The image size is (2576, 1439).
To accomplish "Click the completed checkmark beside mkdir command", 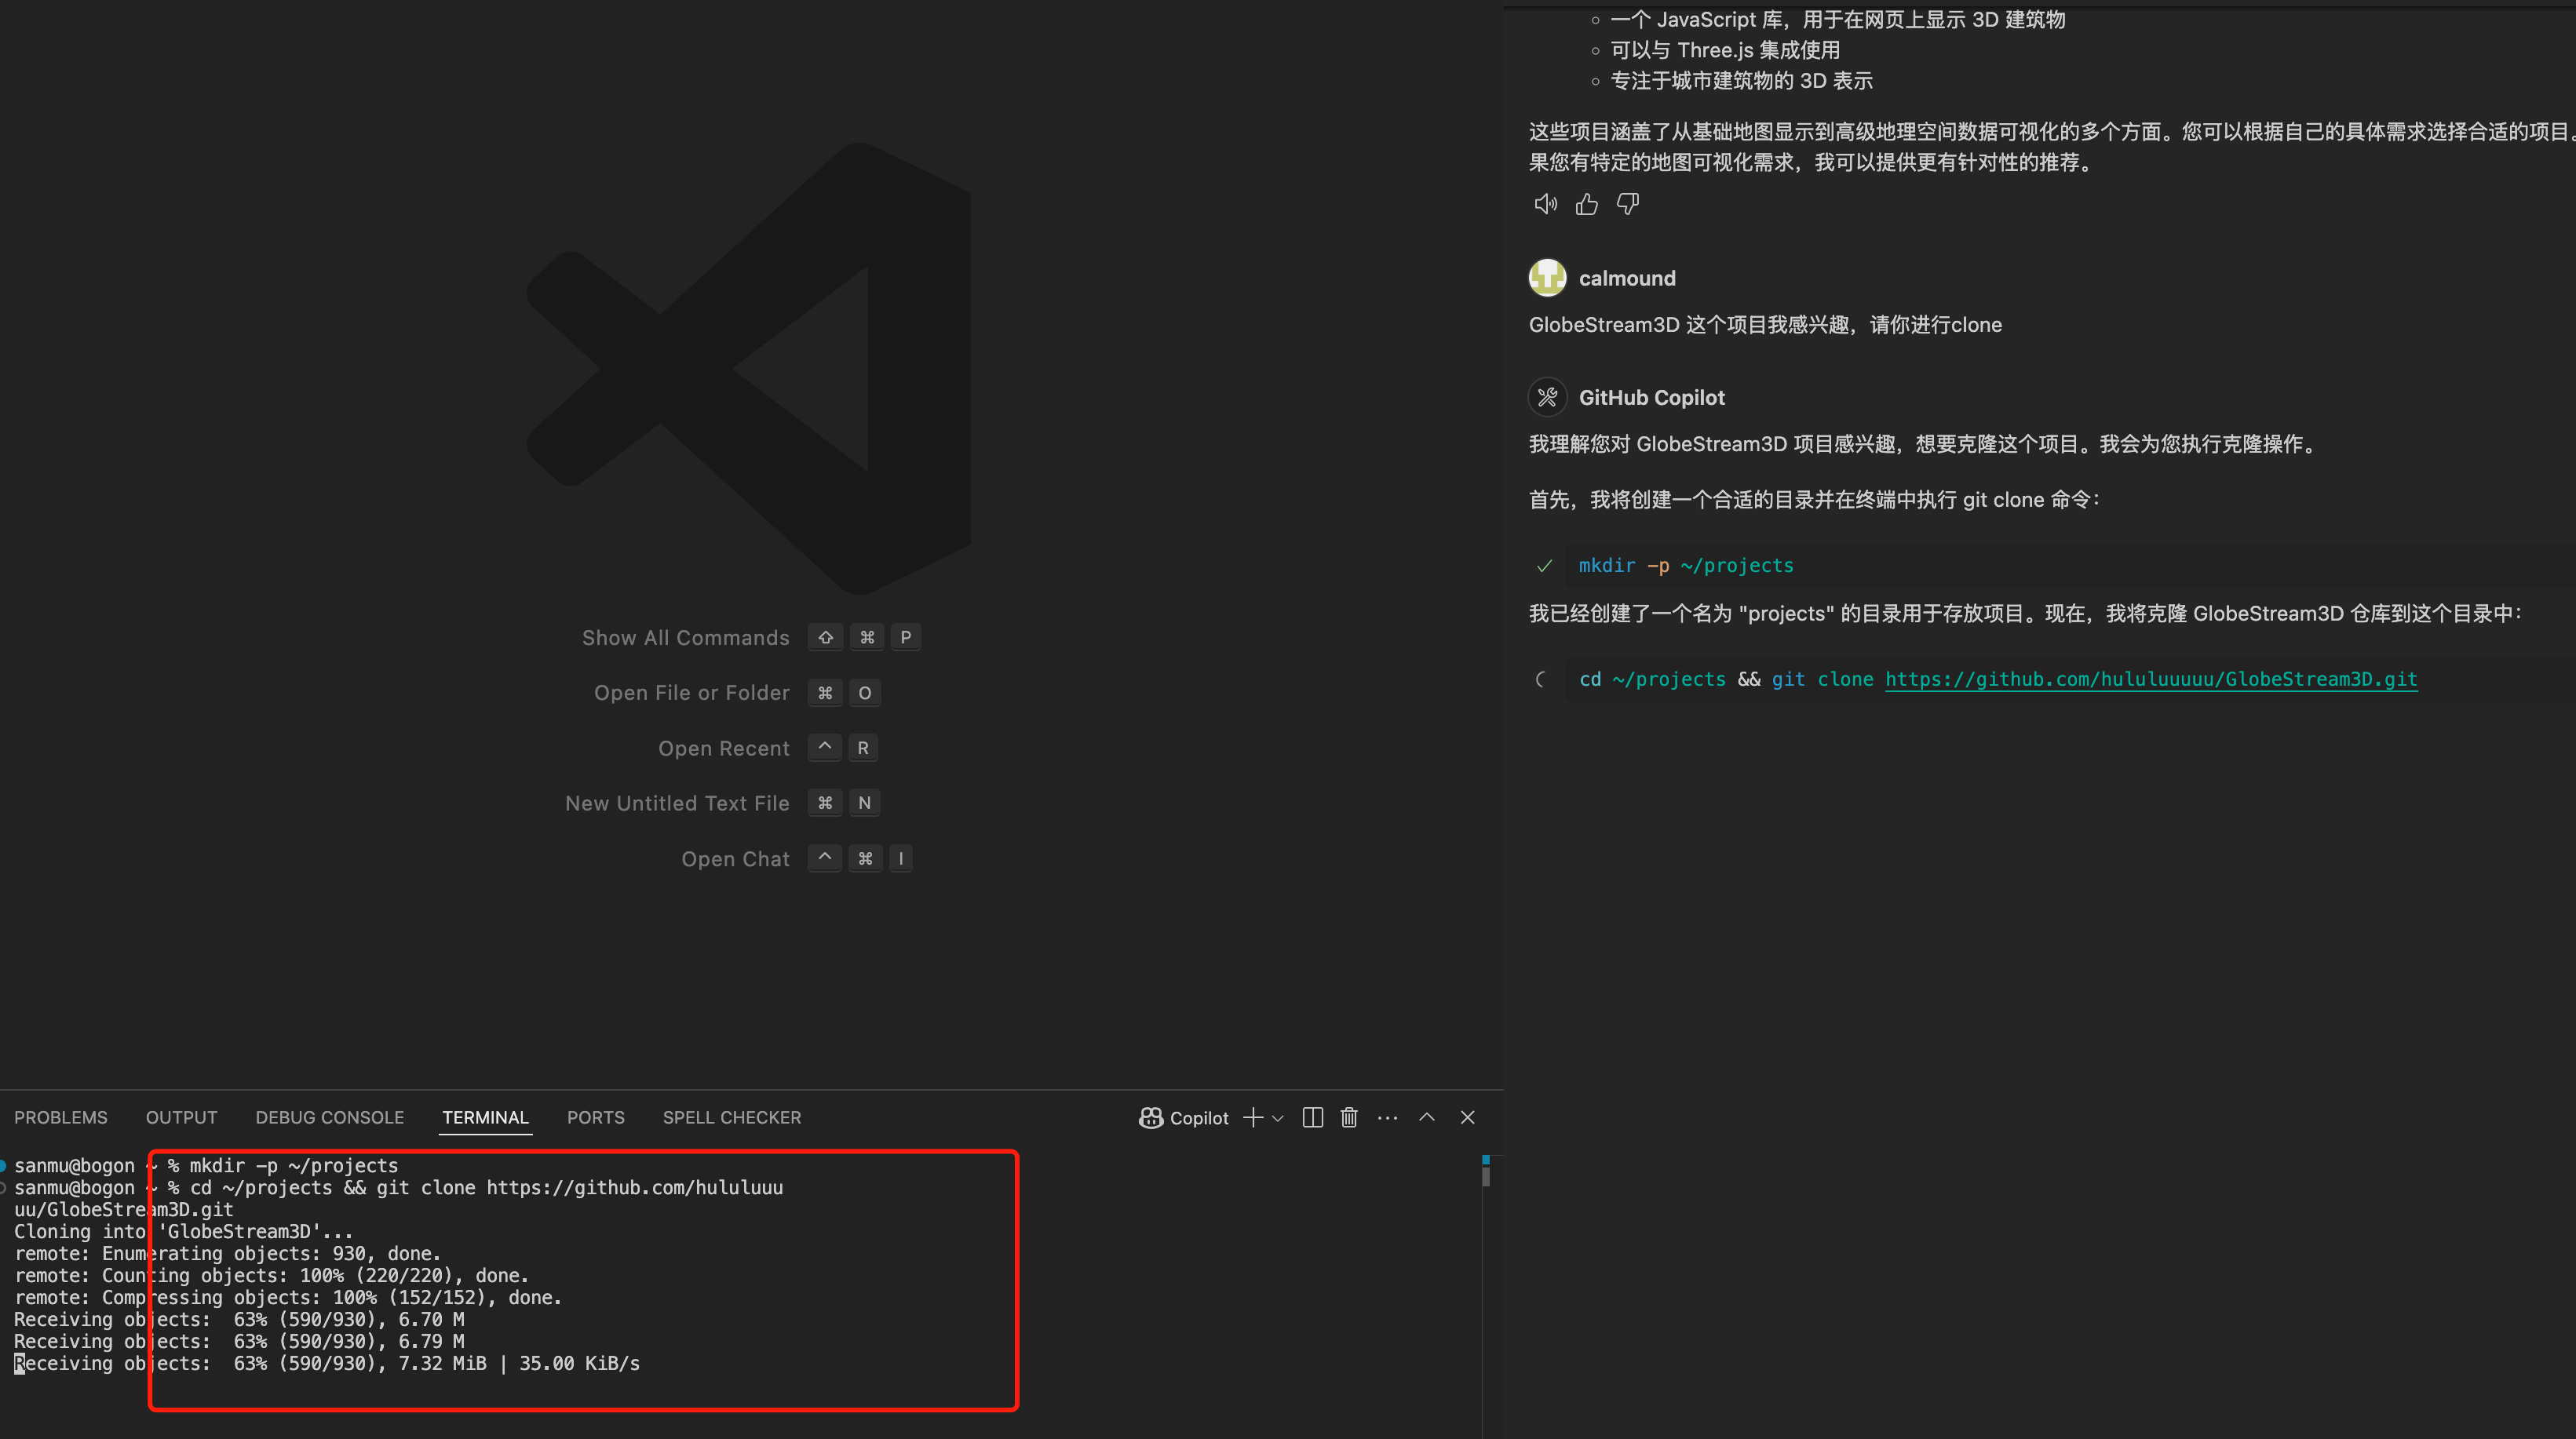I will click(x=1544, y=566).
